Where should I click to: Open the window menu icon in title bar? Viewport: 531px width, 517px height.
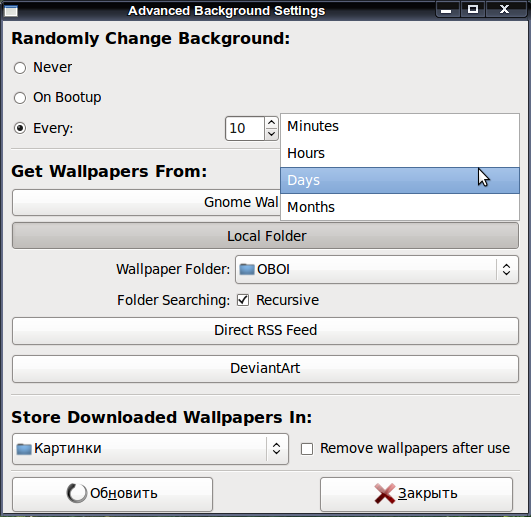tap(11, 10)
